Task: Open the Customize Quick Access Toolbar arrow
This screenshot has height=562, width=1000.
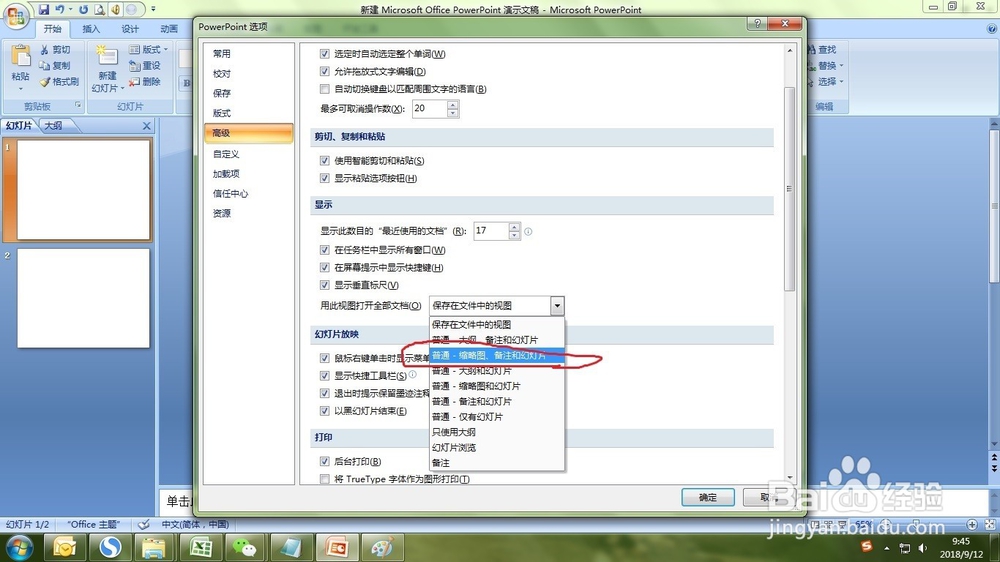Action: pyautogui.click(x=153, y=10)
